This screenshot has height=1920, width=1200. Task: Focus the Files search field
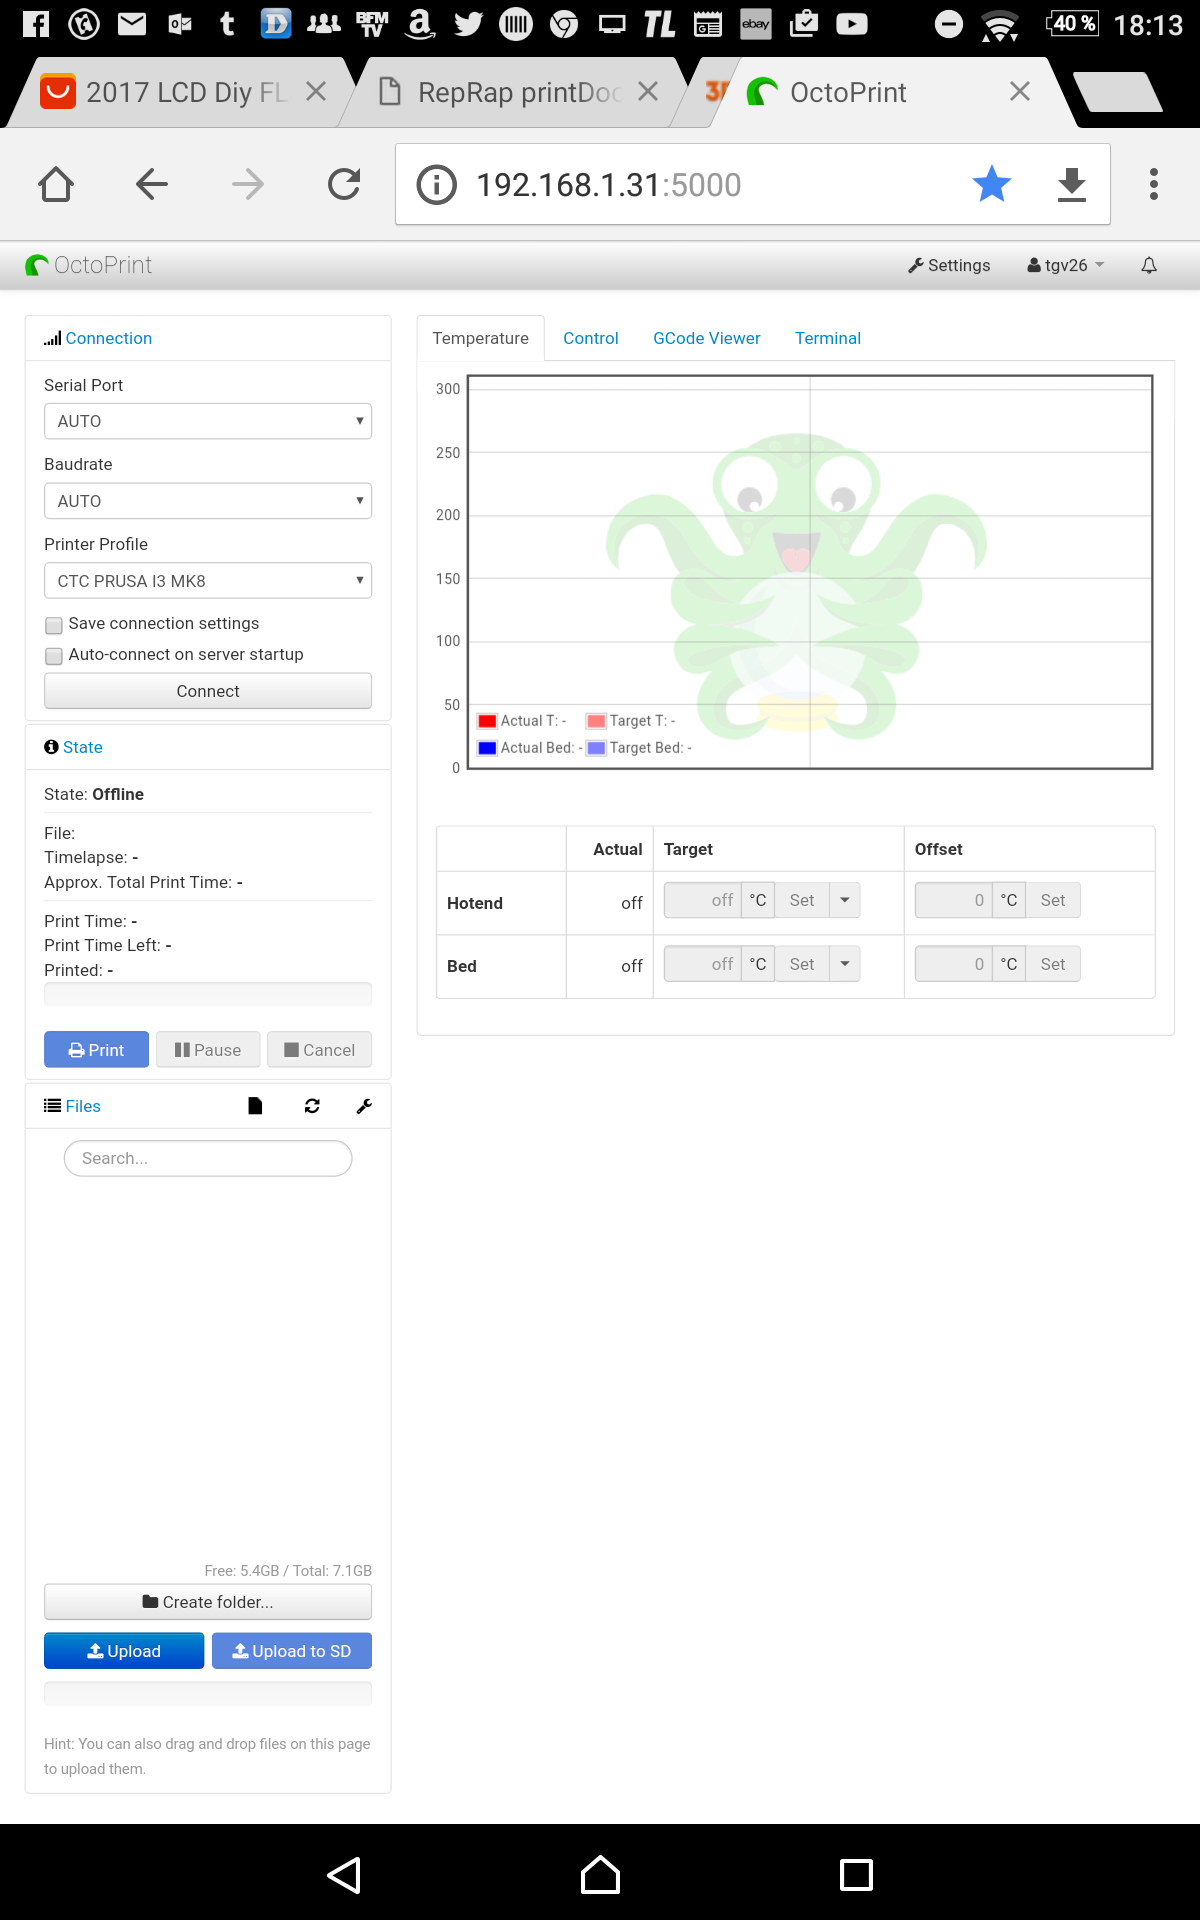(208, 1158)
